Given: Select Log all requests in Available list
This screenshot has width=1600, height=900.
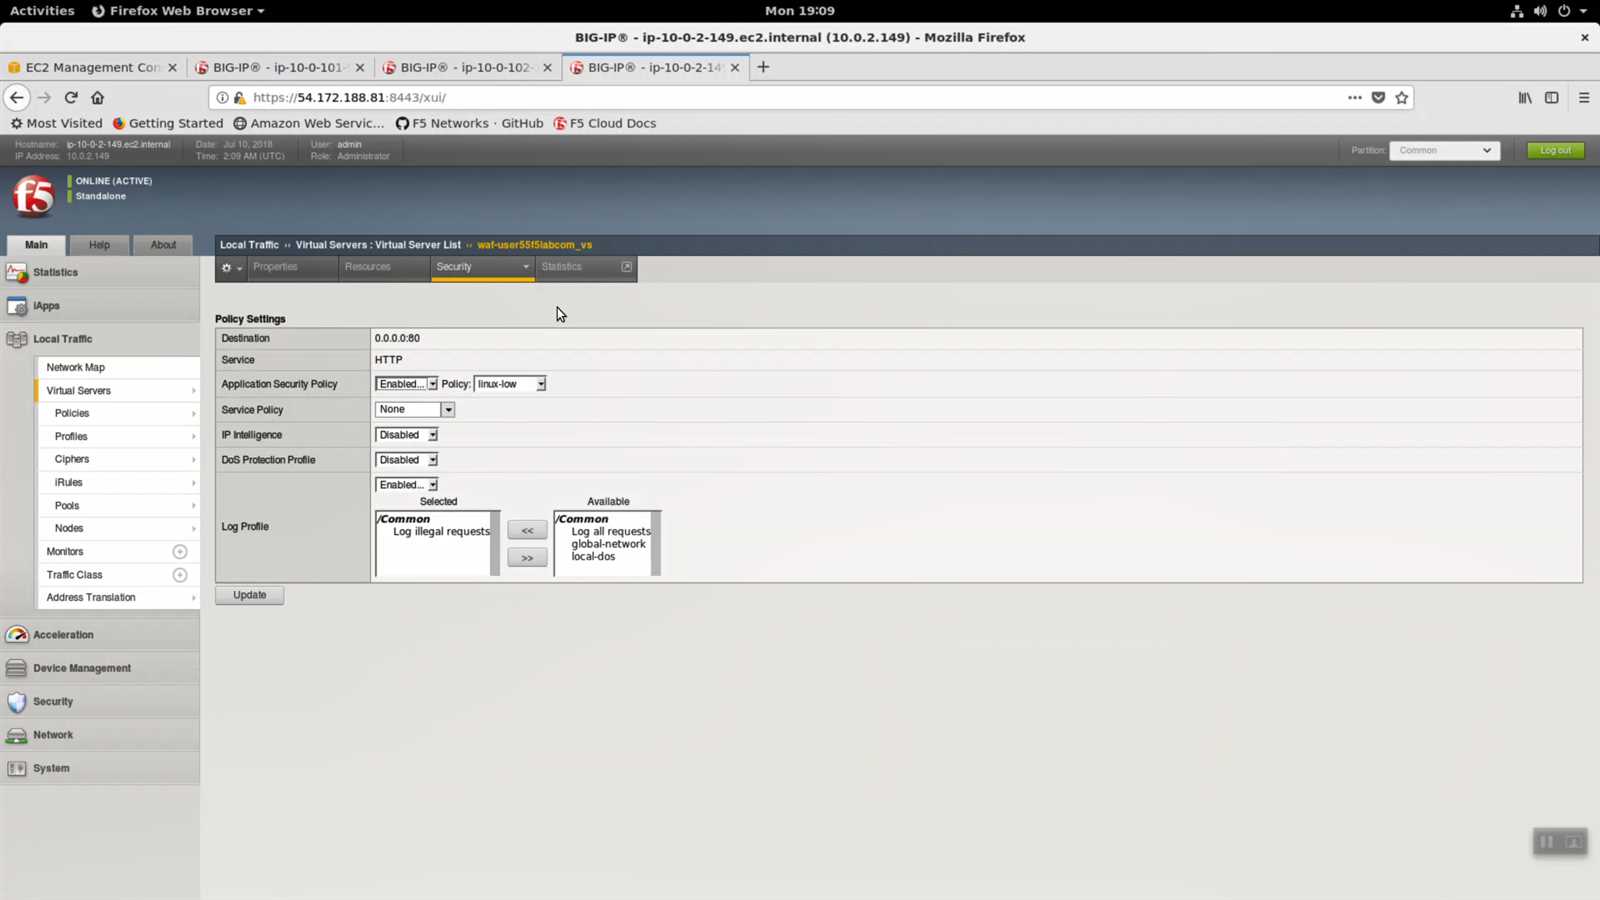Looking at the screenshot, I should click(610, 532).
